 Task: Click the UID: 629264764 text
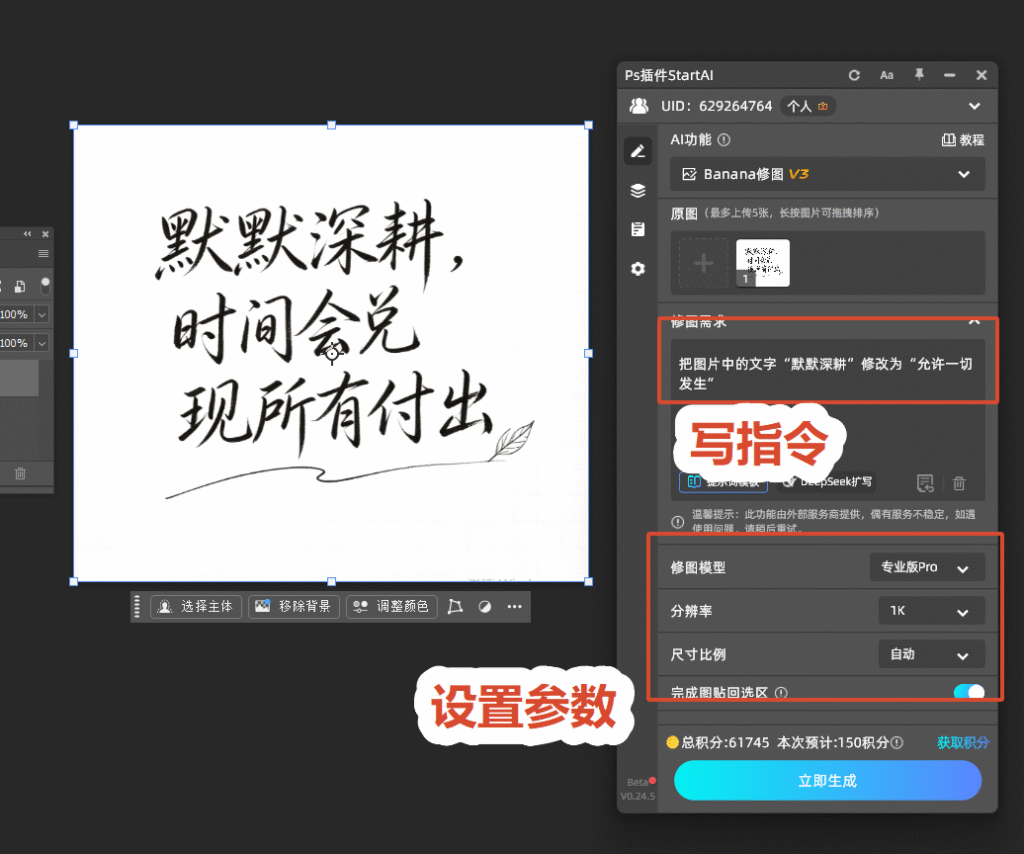(x=716, y=106)
